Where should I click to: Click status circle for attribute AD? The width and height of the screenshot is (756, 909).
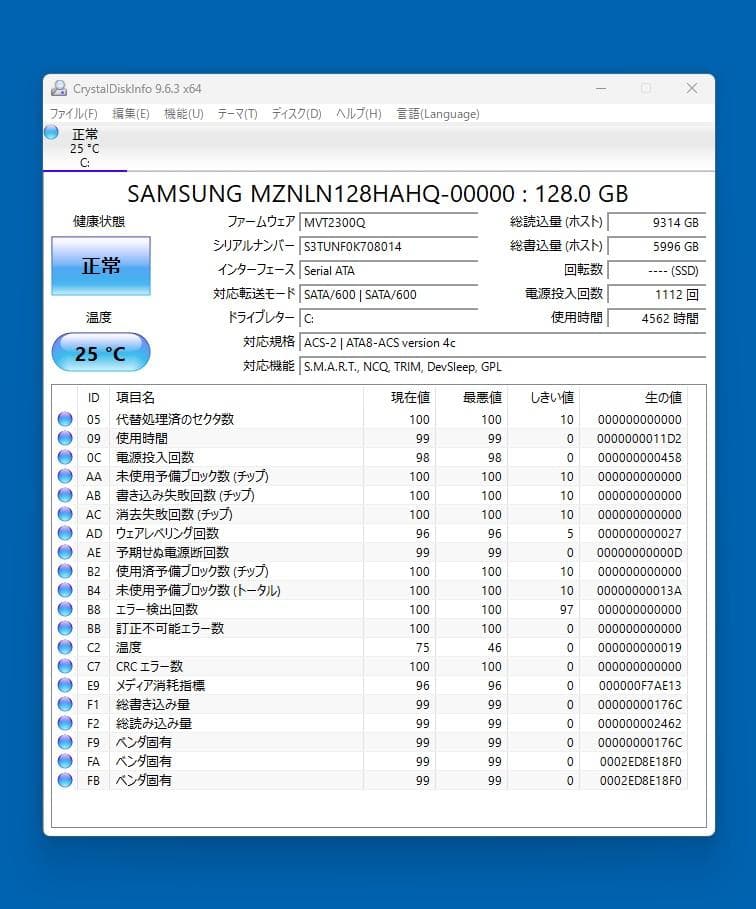65,533
